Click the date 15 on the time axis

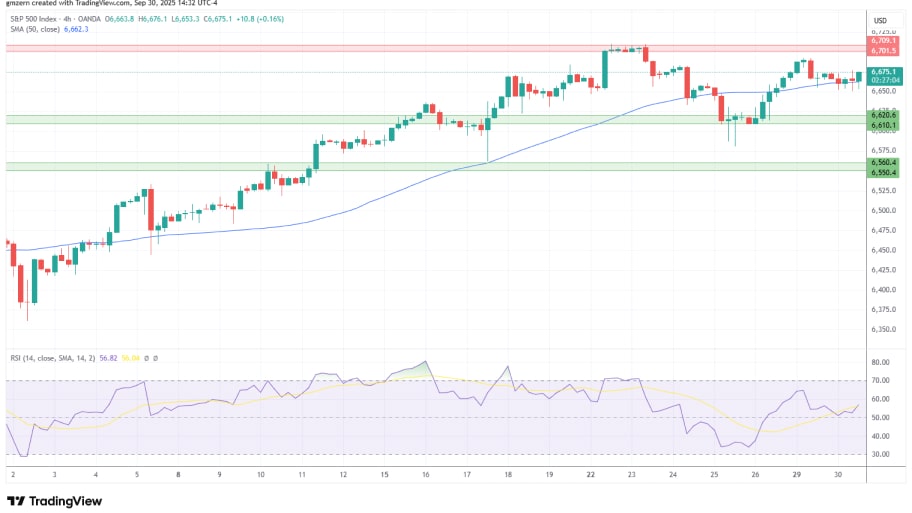tap(384, 475)
